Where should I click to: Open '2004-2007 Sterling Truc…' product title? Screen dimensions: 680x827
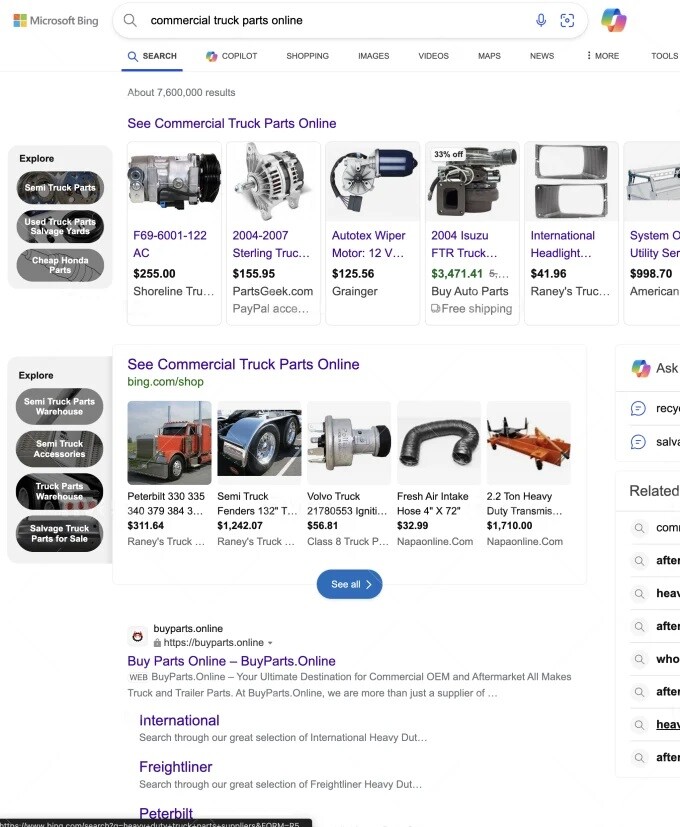tap(271, 244)
